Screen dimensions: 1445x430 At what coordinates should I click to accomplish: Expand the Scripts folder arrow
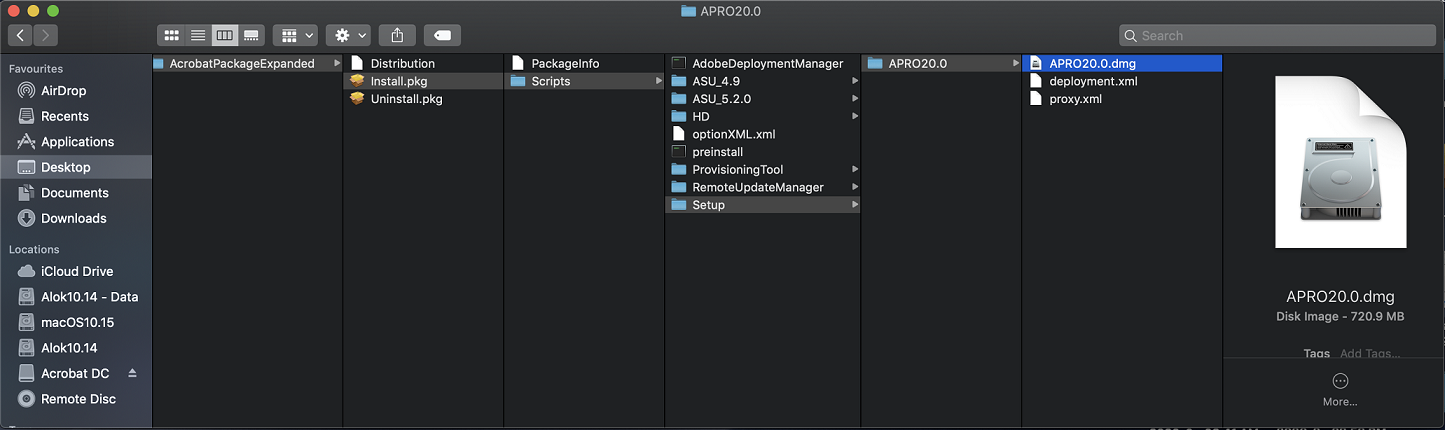pyautogui.click(x=658, y=81)
